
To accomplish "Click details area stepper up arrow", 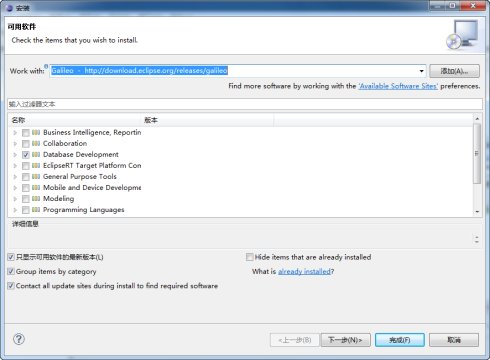I will [x=477, y=237].
